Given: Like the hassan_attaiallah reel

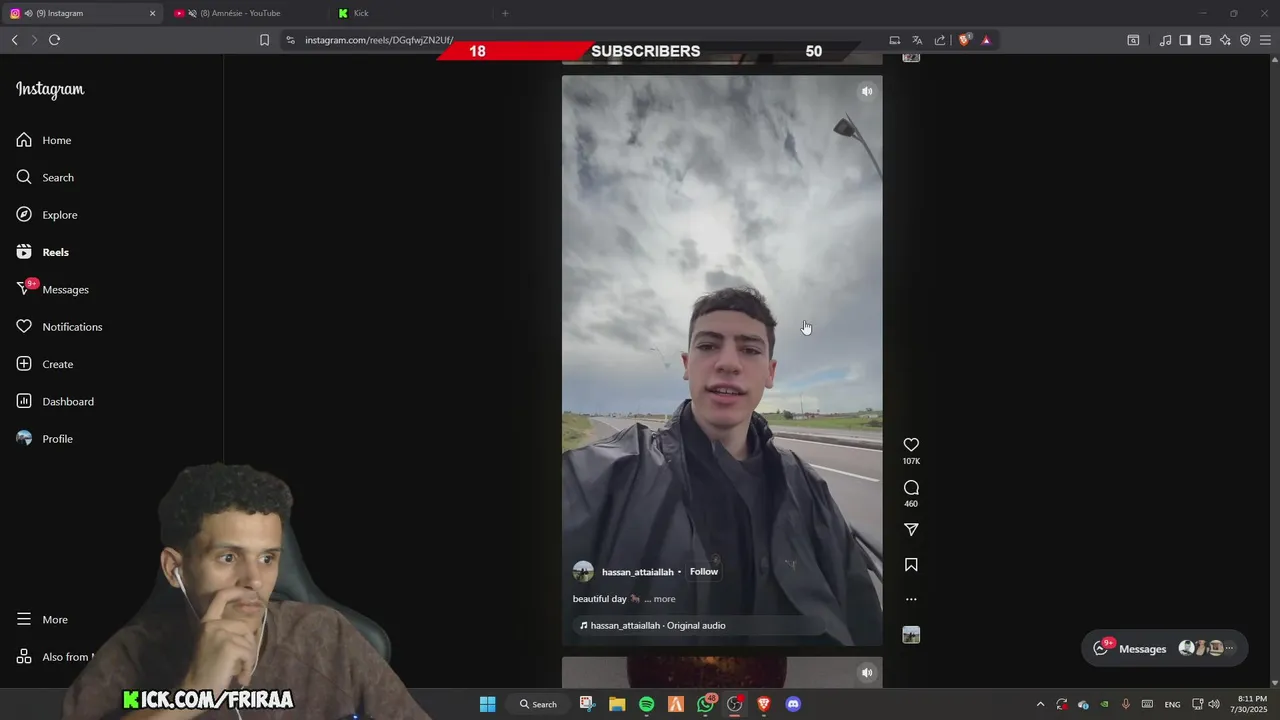Looking at the screenshot, I should click(x=911, y=445).
